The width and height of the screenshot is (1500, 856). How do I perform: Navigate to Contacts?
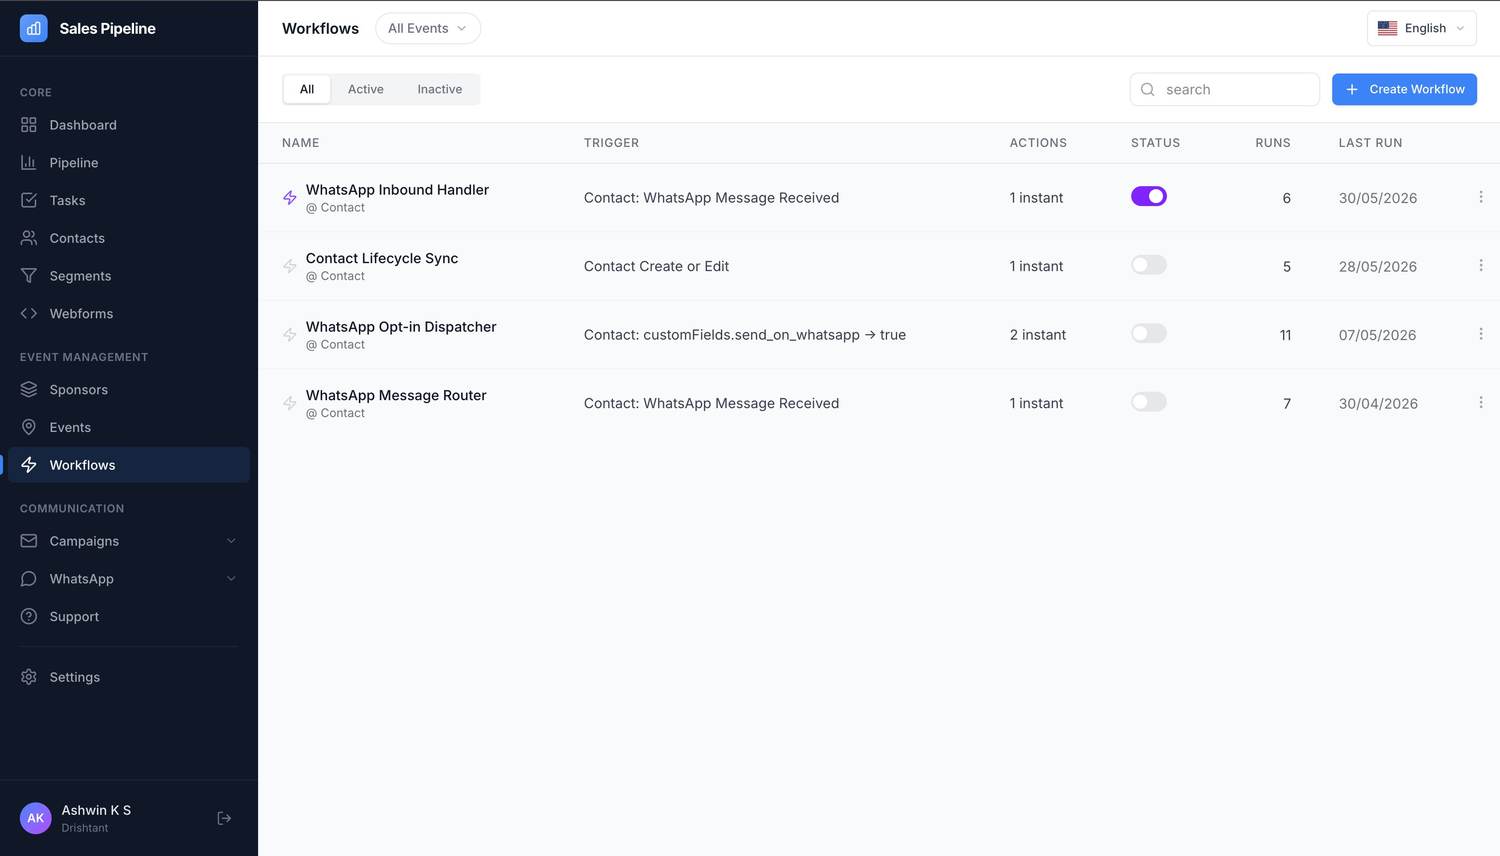pos(129,238)
